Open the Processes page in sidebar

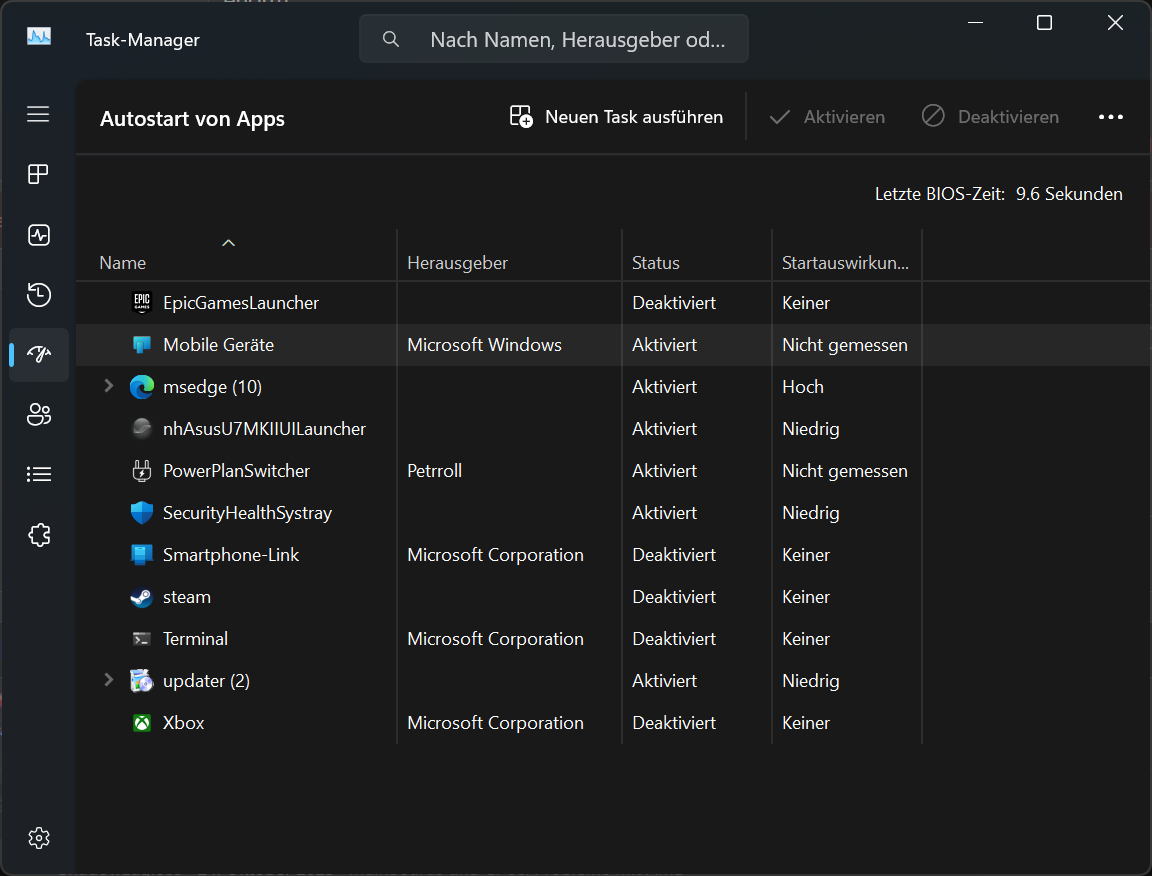coord(38,175)
